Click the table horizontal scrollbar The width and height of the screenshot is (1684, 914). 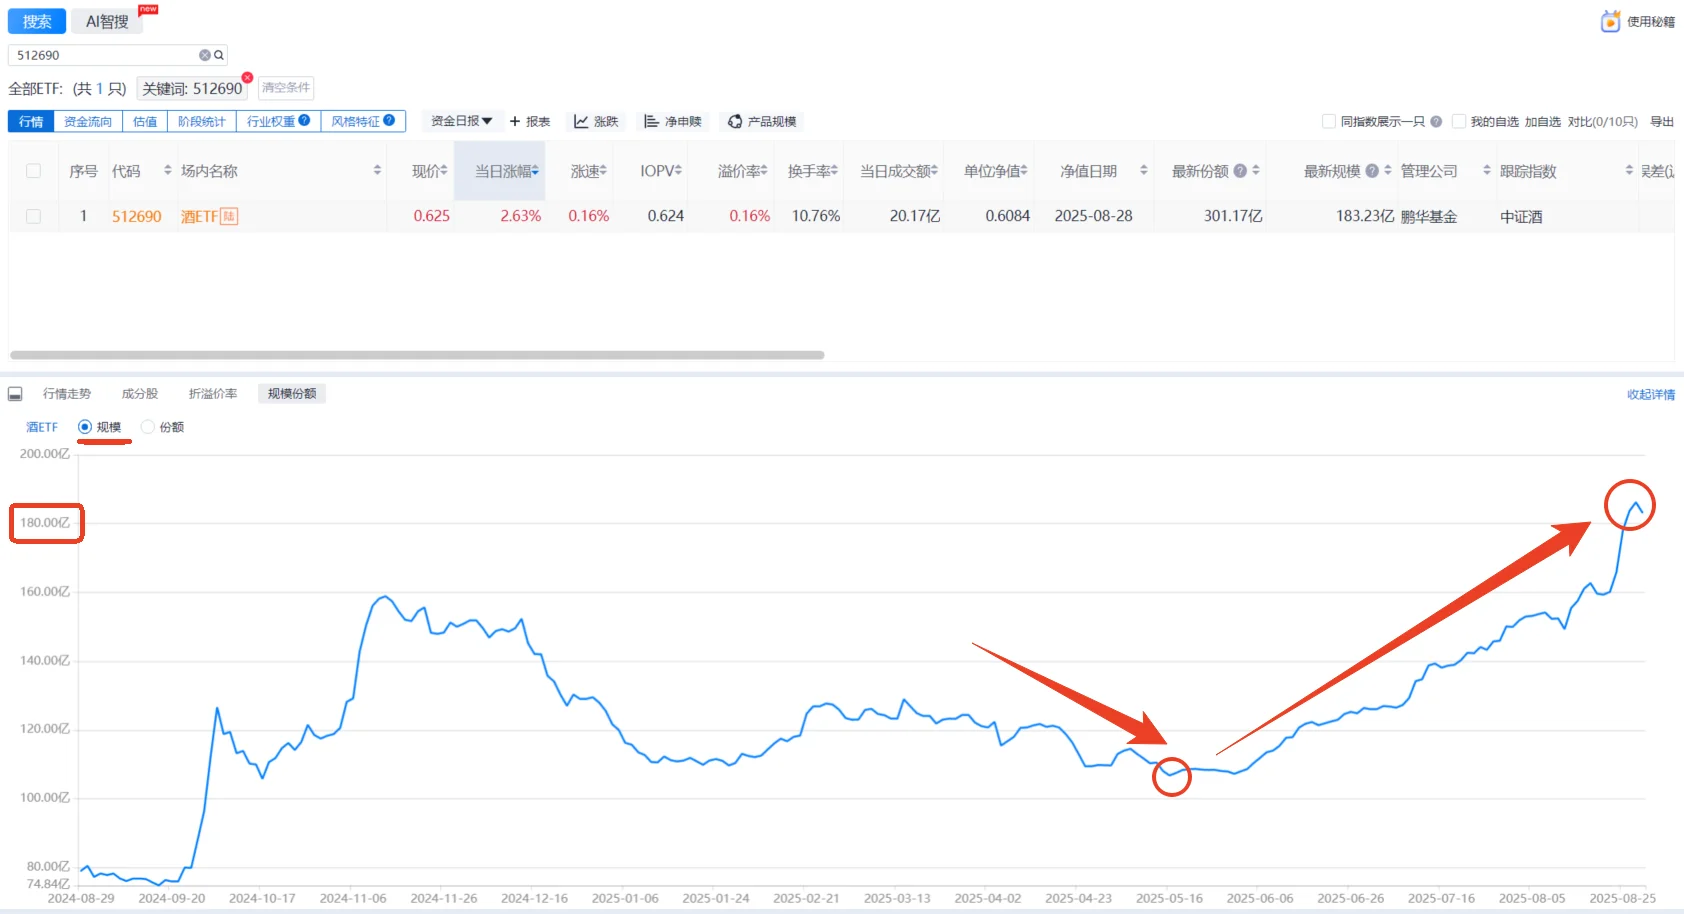click(417, 355)
